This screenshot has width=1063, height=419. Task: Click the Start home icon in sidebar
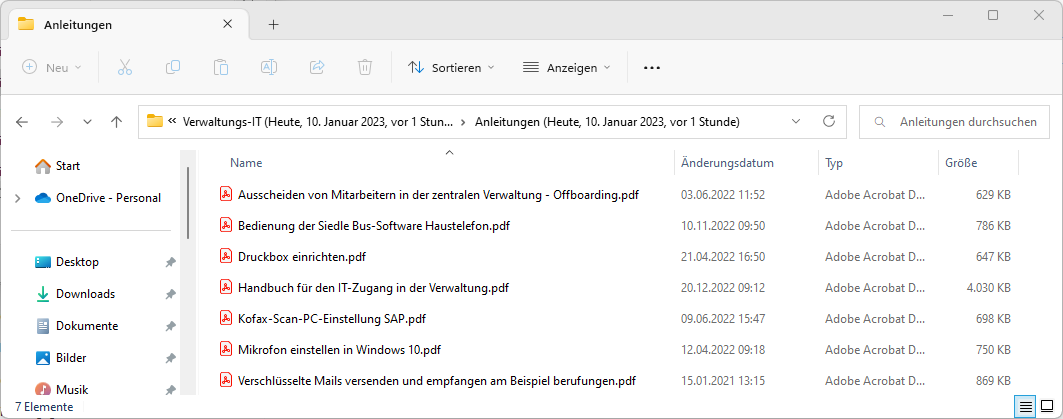click(x=43, y=165)
